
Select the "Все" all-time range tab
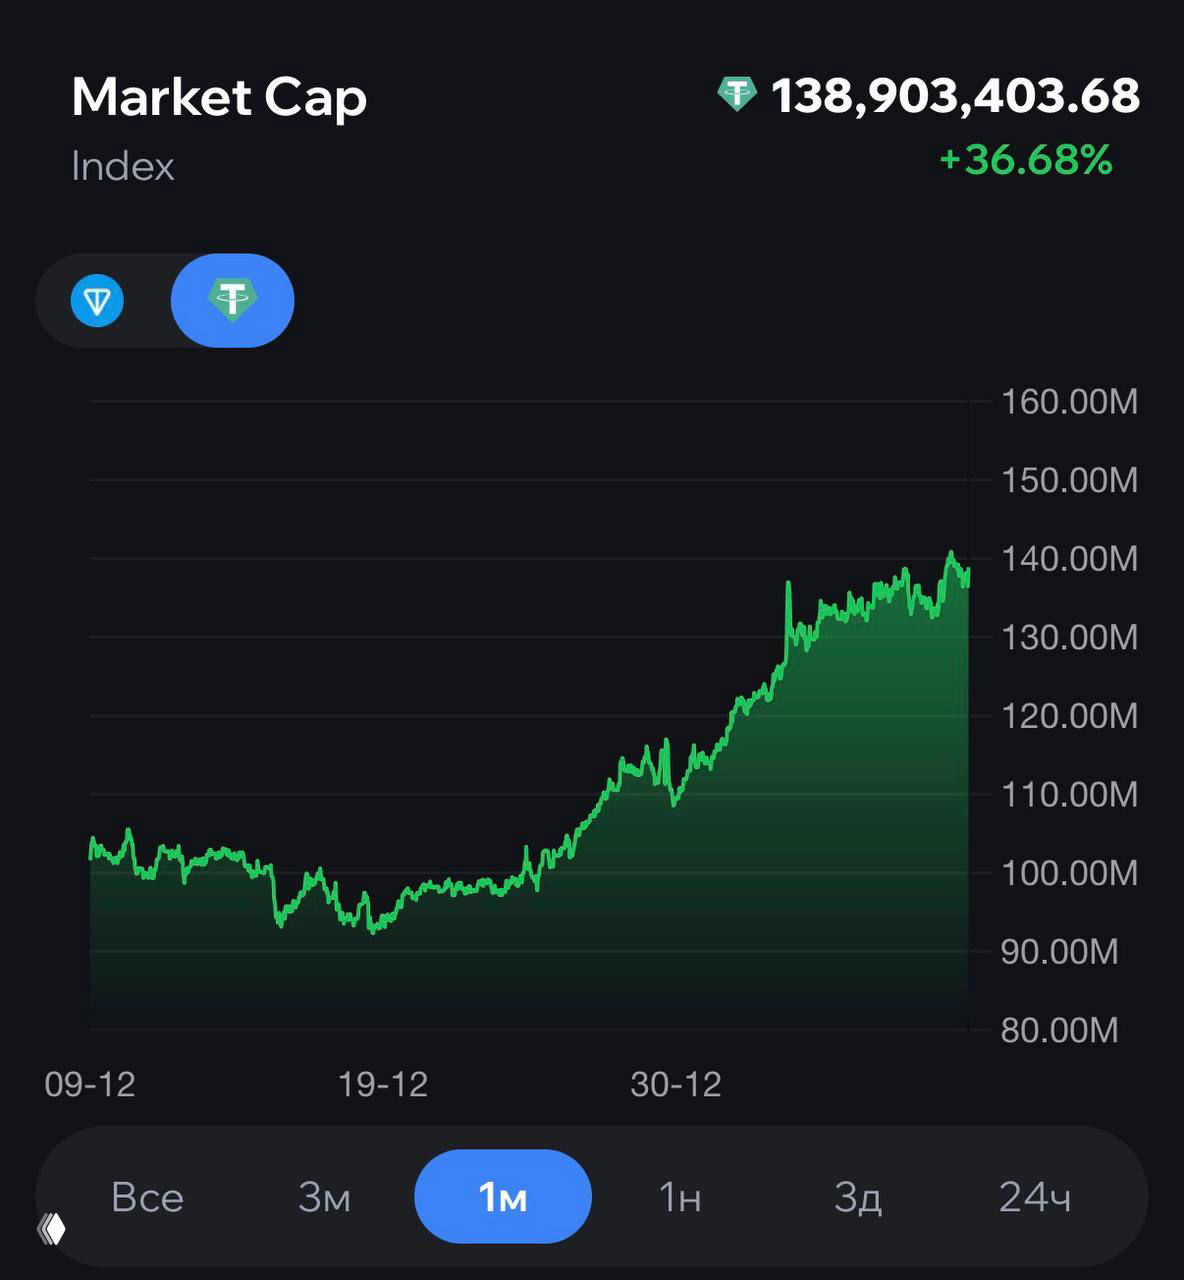pyautogui.click(x=147, y=1197)
